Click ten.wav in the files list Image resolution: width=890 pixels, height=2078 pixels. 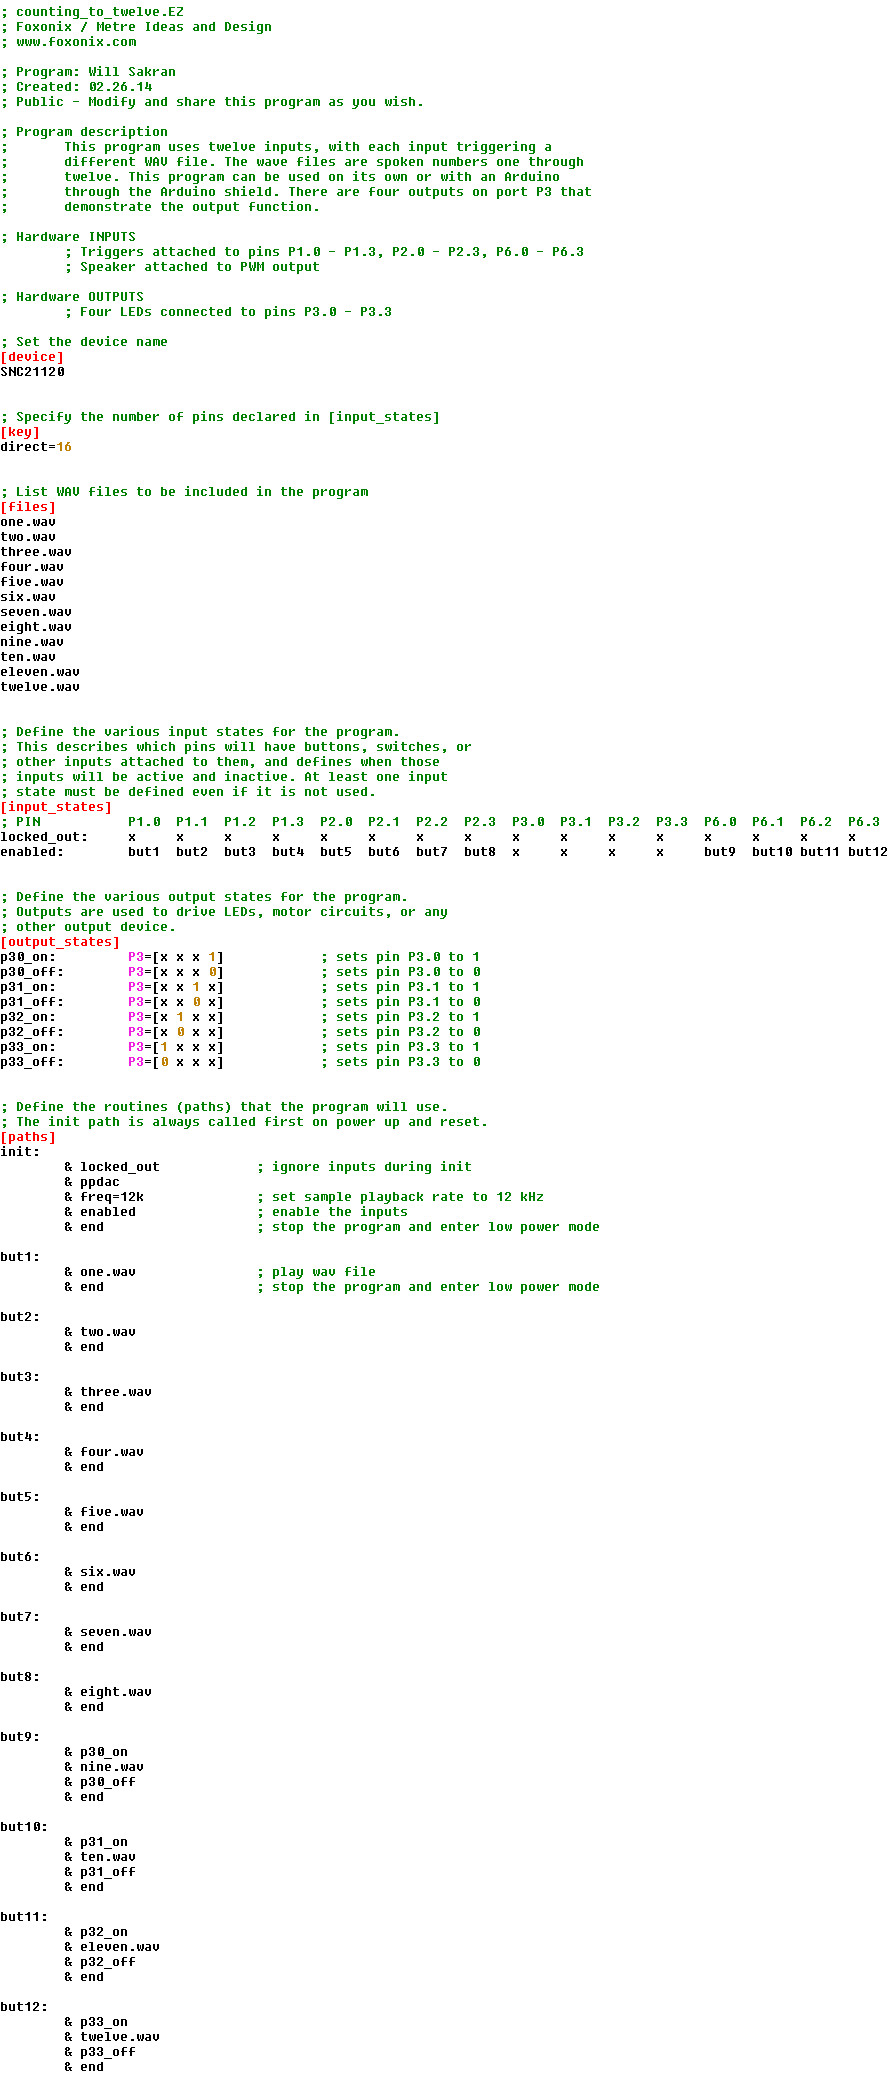tap(28, 657)
